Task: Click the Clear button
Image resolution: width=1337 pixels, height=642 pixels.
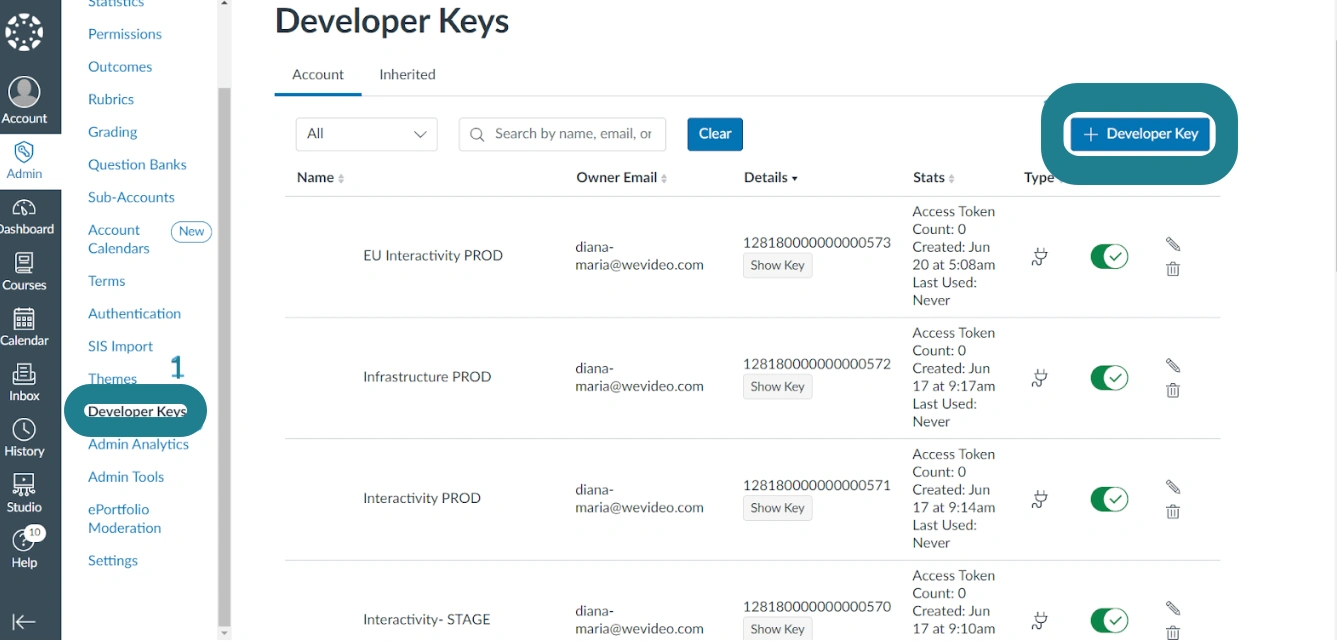Action: tap(715, 134)
